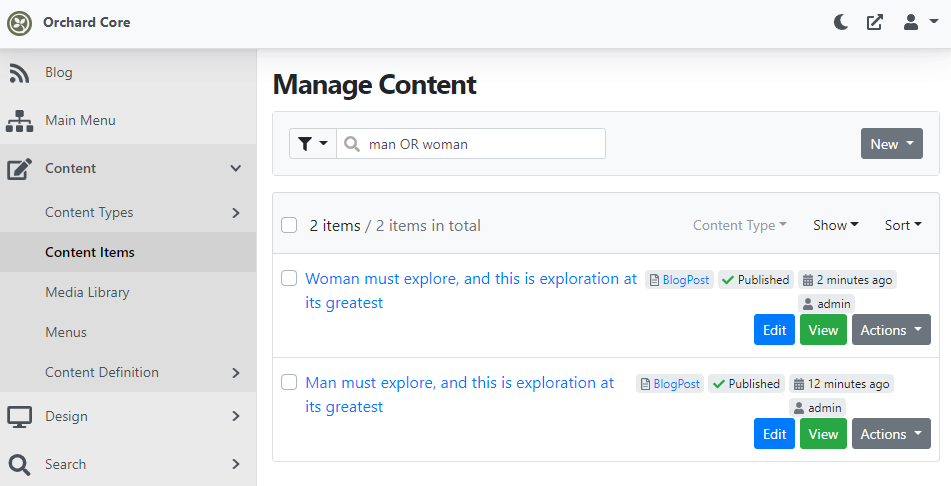
Task: Open the site via the external link icon
Action: pos(875,23)
